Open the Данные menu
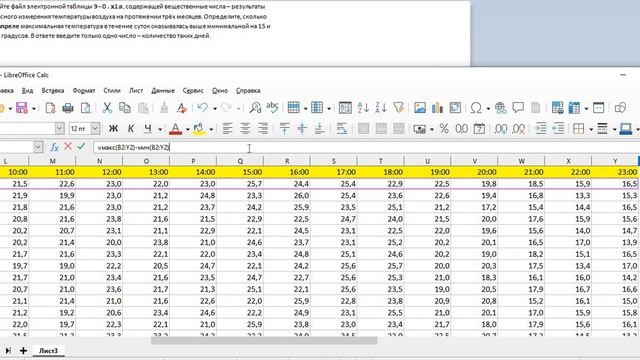The width and height of the screenshot is (640, 360). 163,91
